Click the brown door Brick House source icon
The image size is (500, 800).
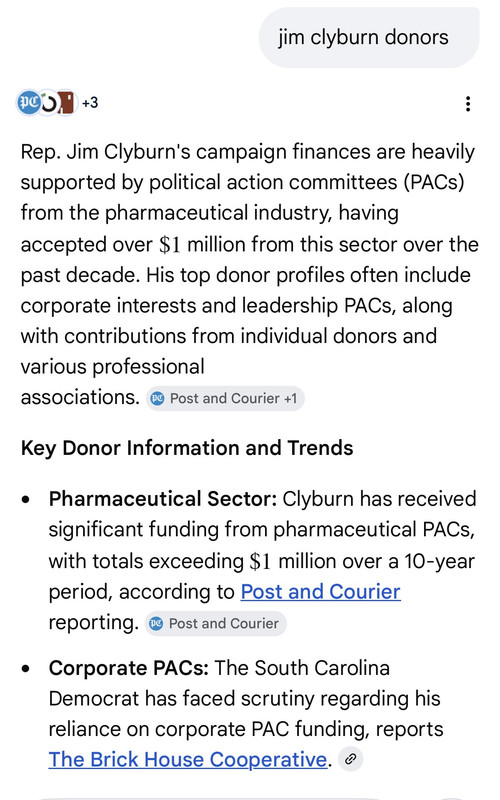(66, 103)
